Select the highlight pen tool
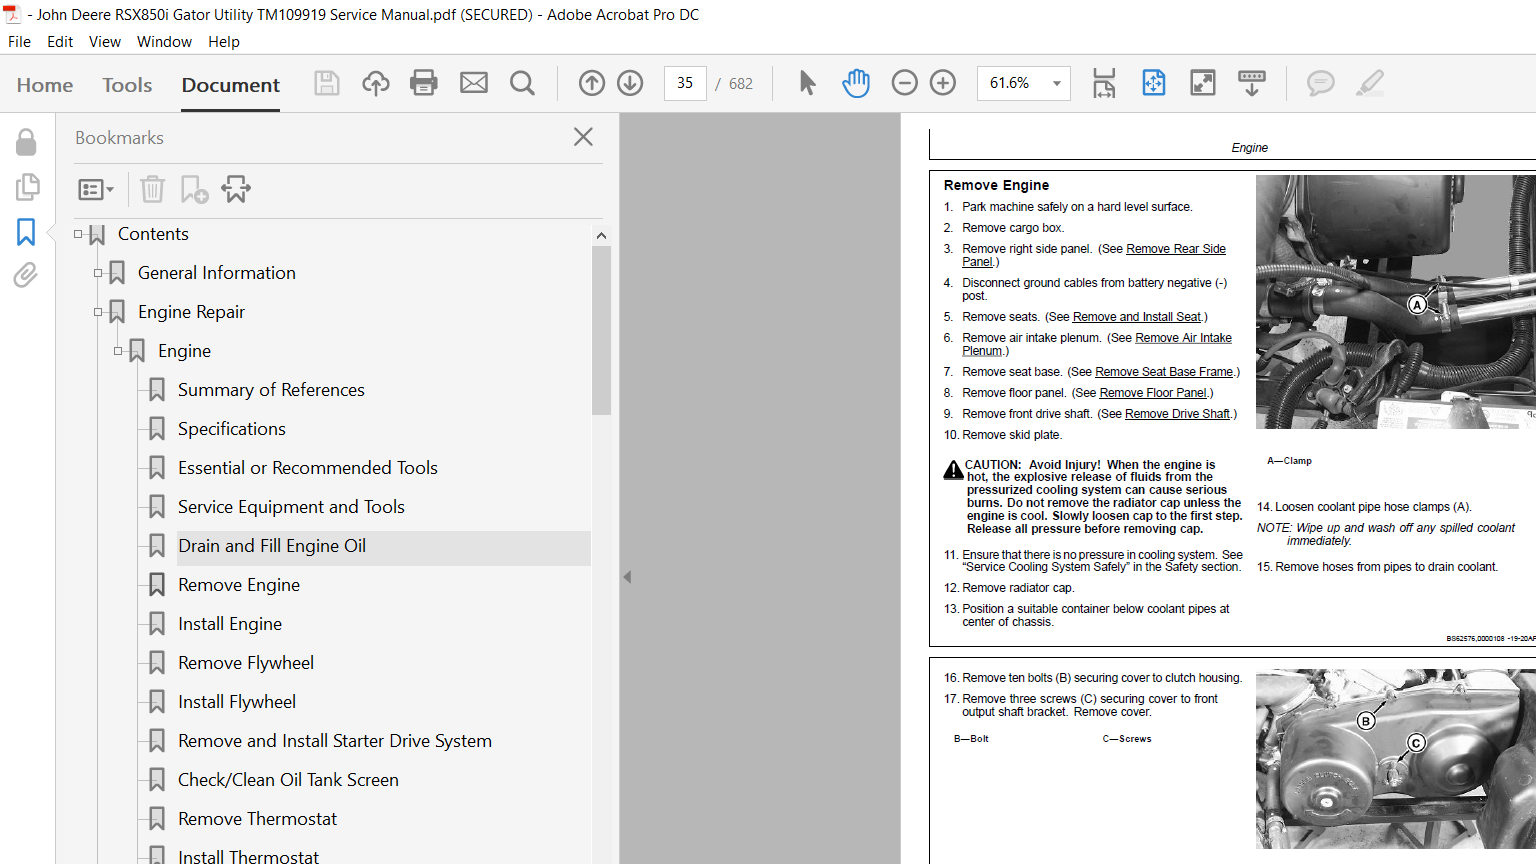This screenshot has width=1536, height=864. click(1370, 83)
